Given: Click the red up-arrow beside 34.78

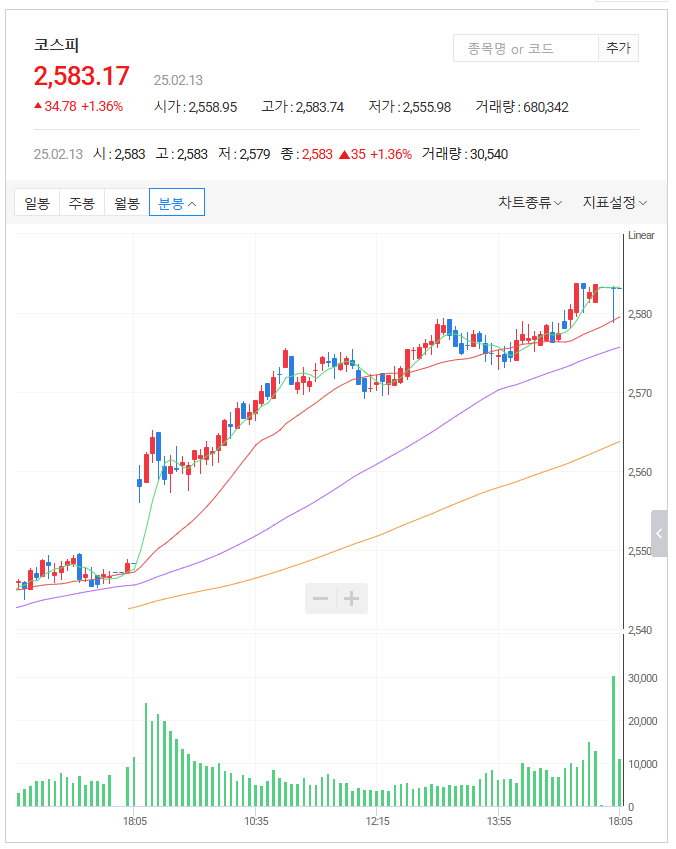Looking at the screenshot, I should pos(38,106).
